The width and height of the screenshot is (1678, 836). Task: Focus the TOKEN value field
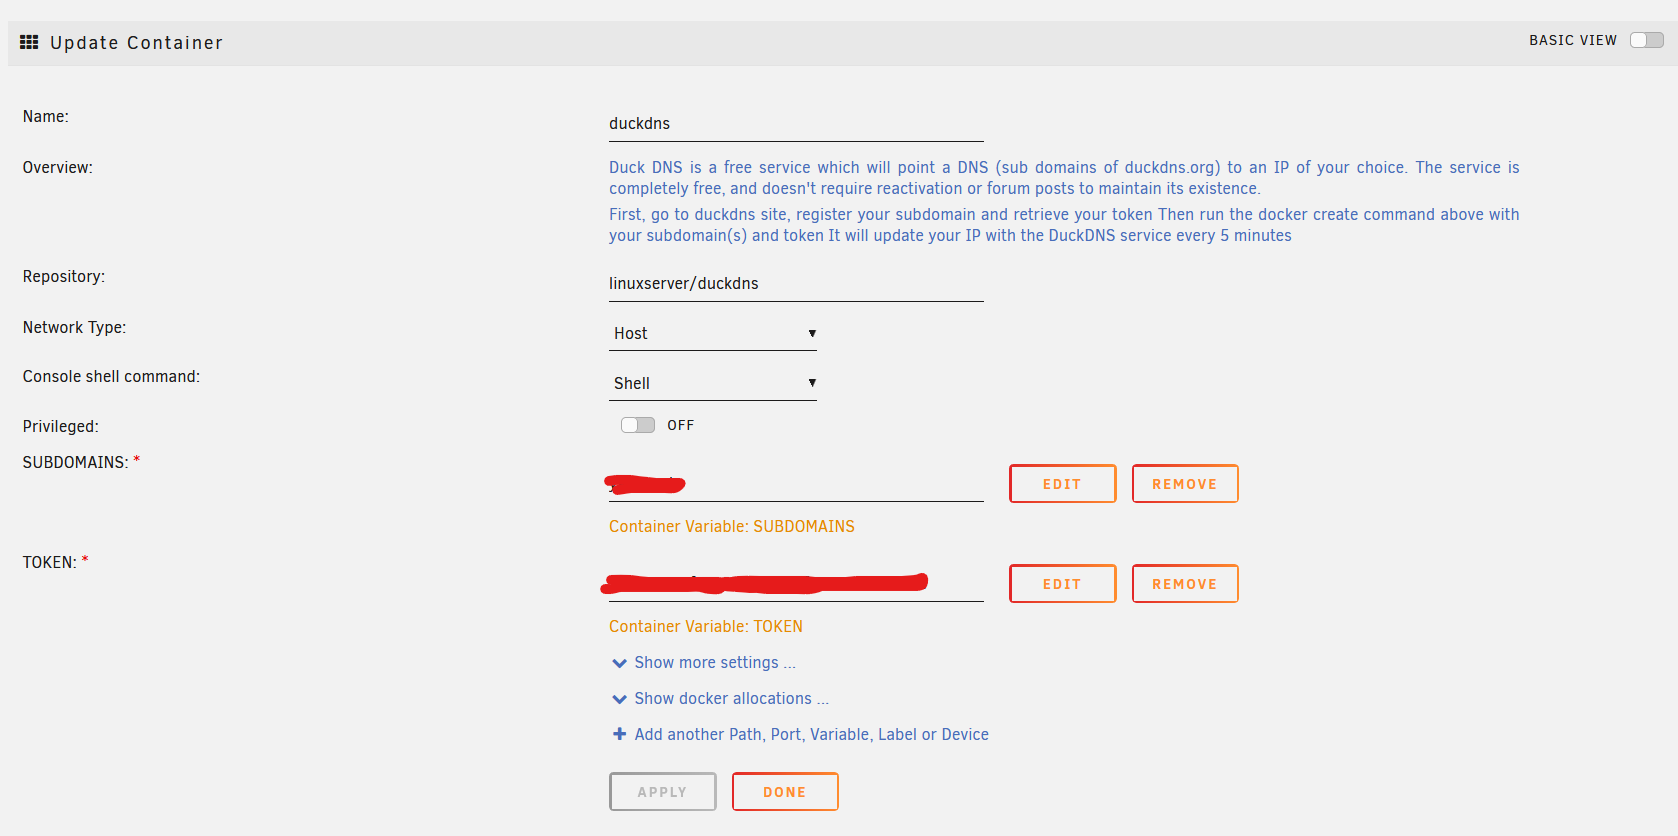[x=796, y=584]
